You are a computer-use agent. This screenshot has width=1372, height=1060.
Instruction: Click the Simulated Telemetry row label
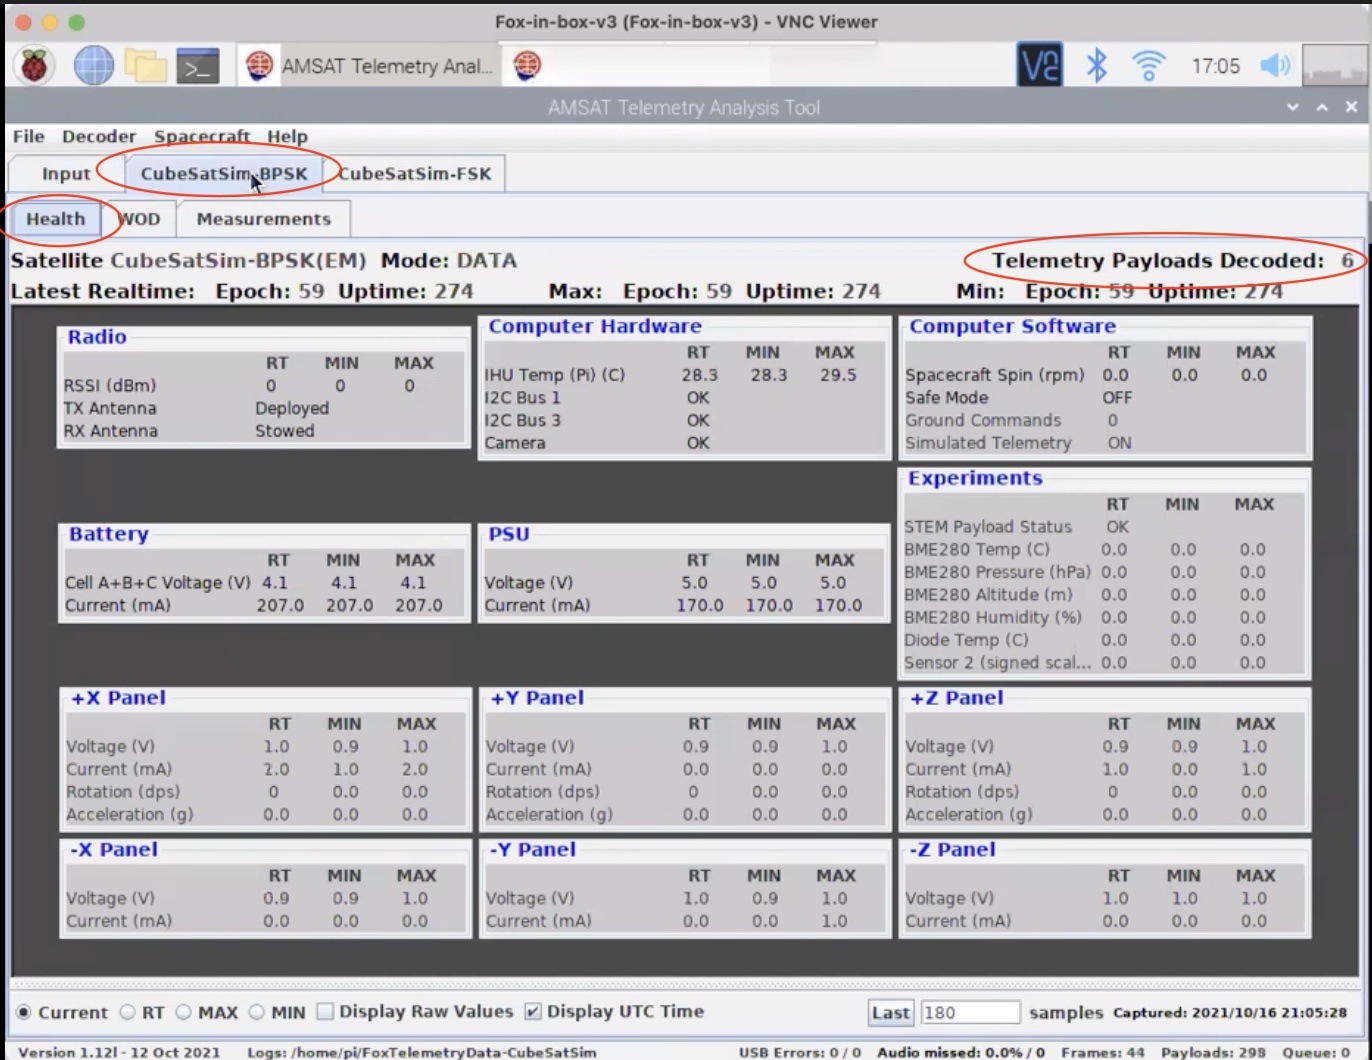[x=988, y=443]
